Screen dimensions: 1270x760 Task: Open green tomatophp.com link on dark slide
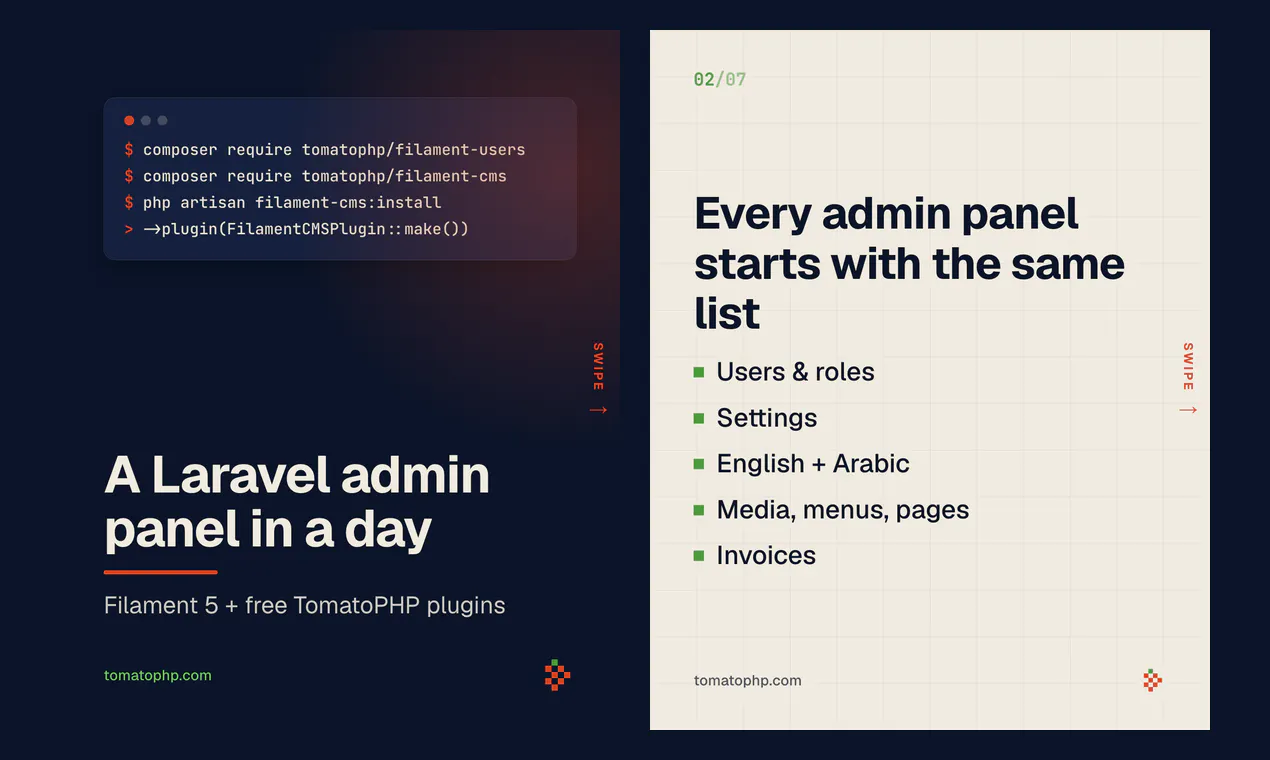[158, 675]
